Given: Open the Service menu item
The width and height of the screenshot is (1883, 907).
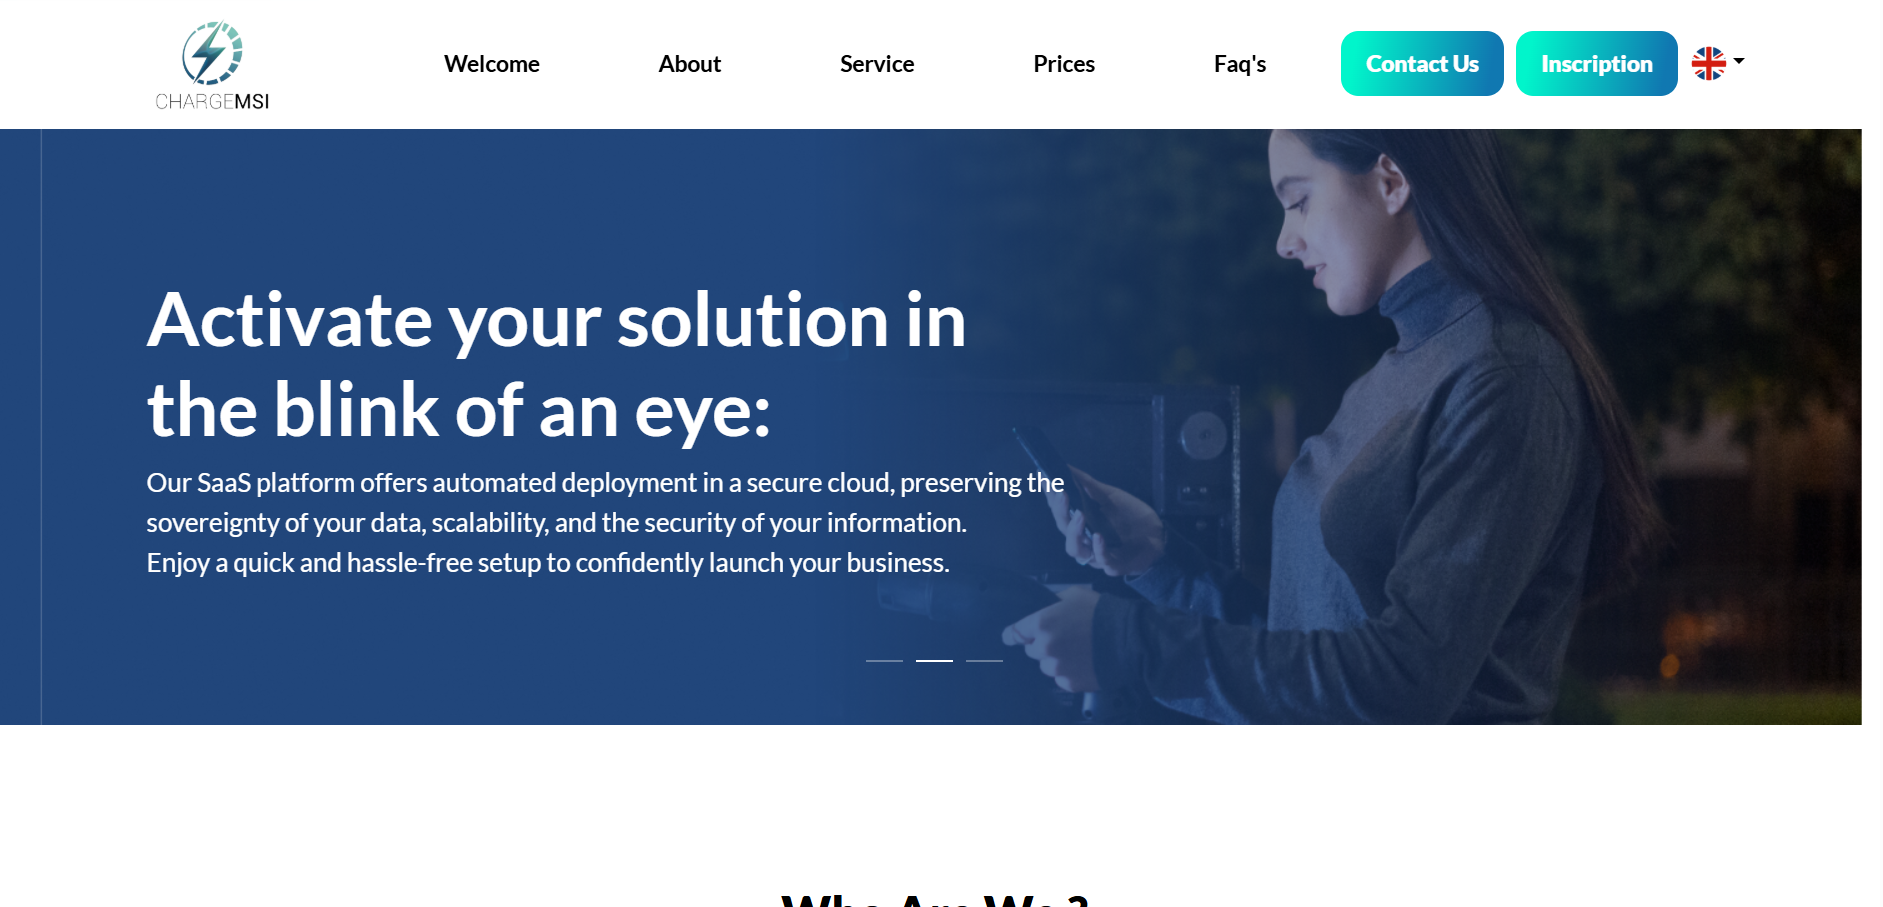Looking at the screenshot, I should [877, 64].
